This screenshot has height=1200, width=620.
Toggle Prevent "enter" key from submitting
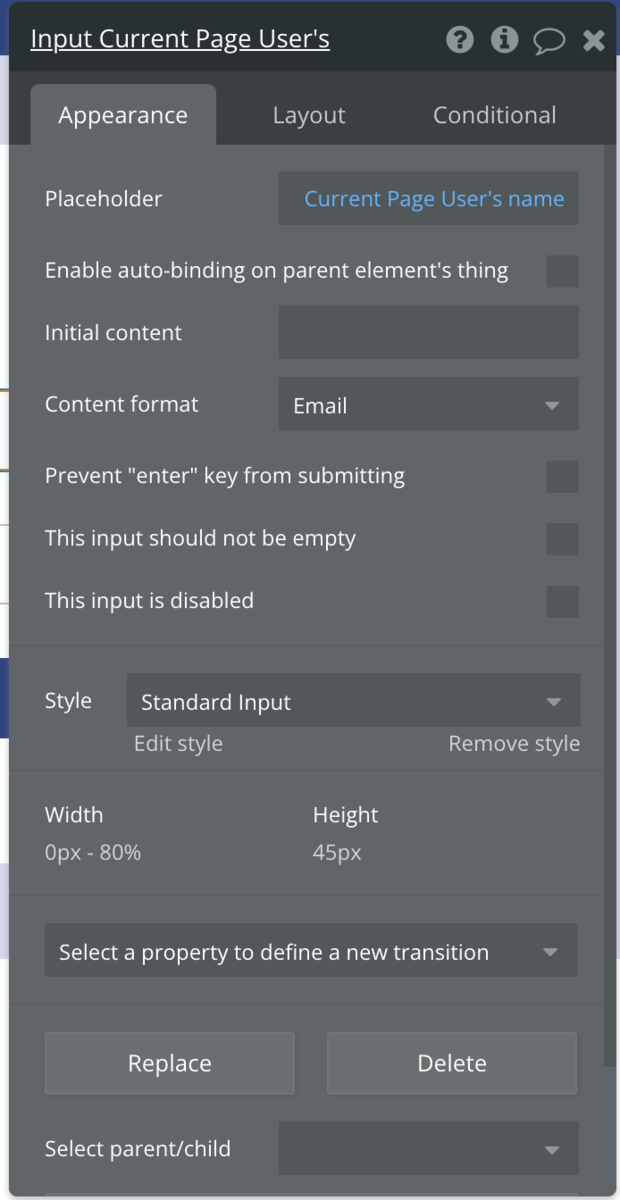(562, 477)
